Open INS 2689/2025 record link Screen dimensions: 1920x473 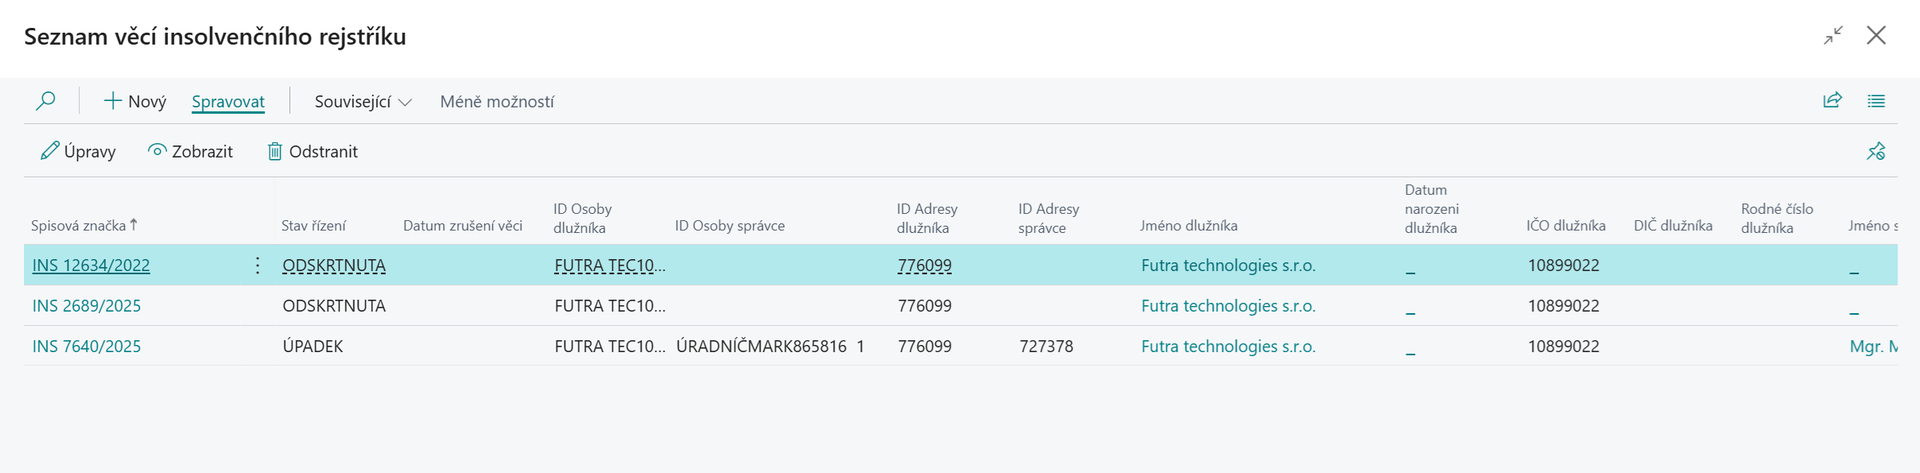87,306
